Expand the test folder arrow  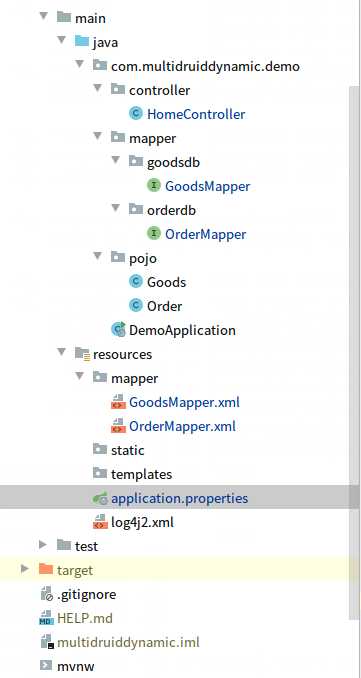[43, 544]
